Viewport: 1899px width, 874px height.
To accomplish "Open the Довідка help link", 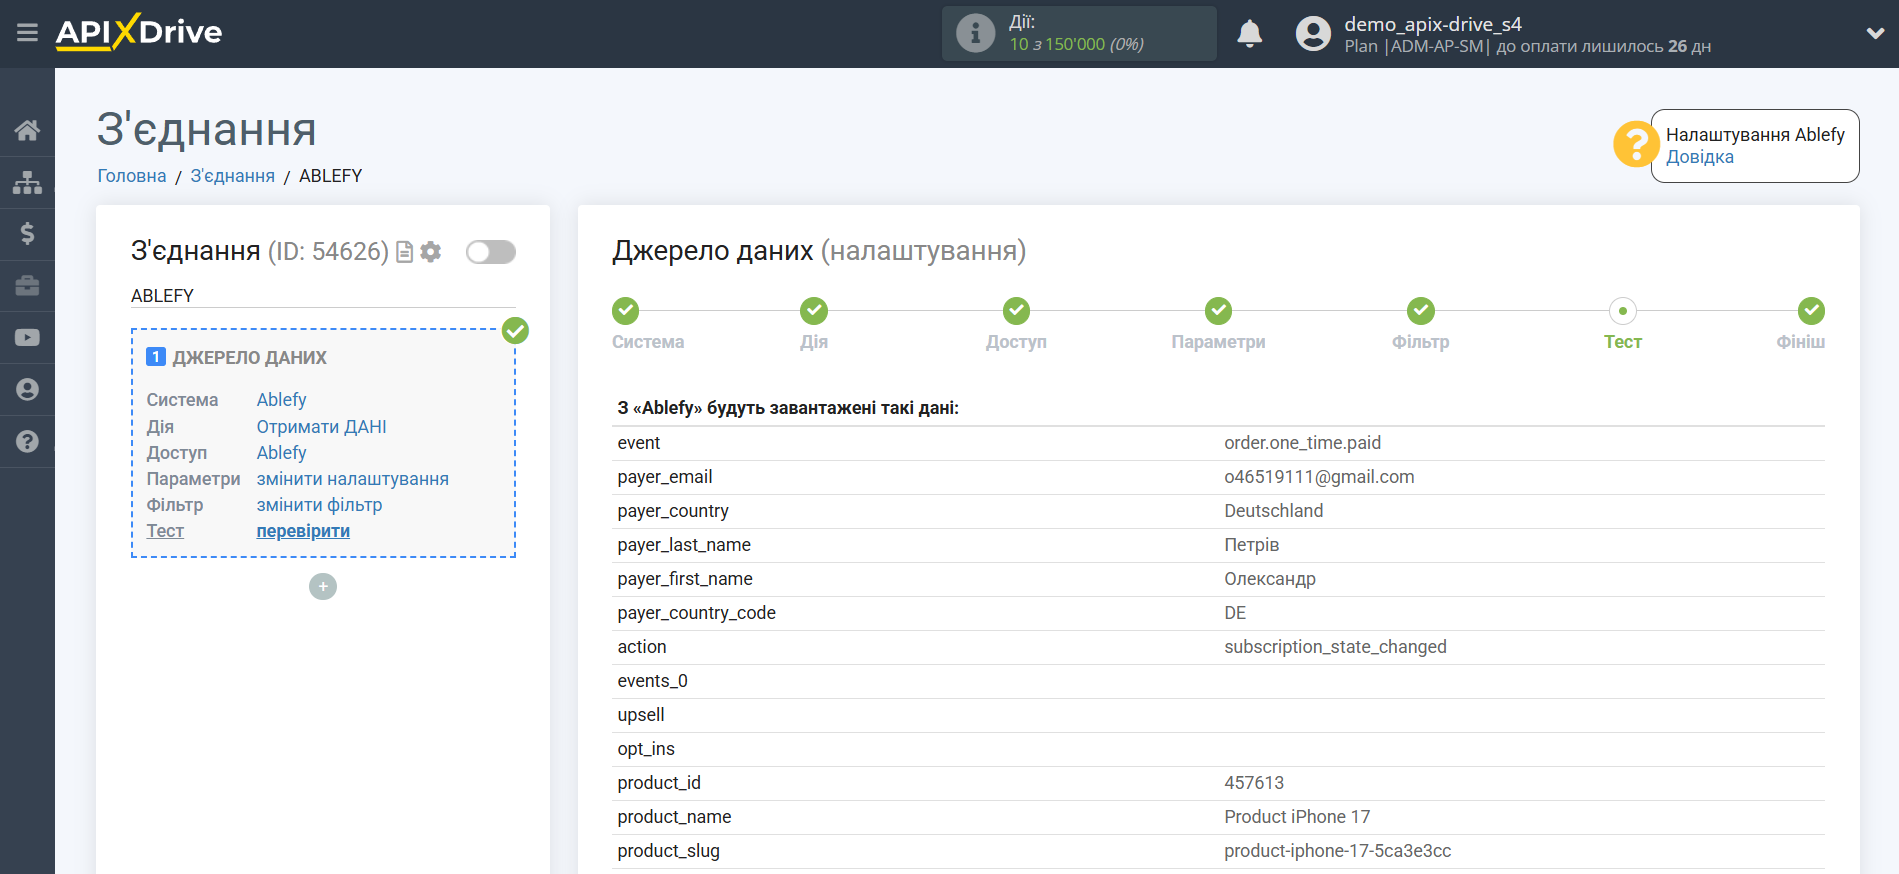I will (1700, 157).
